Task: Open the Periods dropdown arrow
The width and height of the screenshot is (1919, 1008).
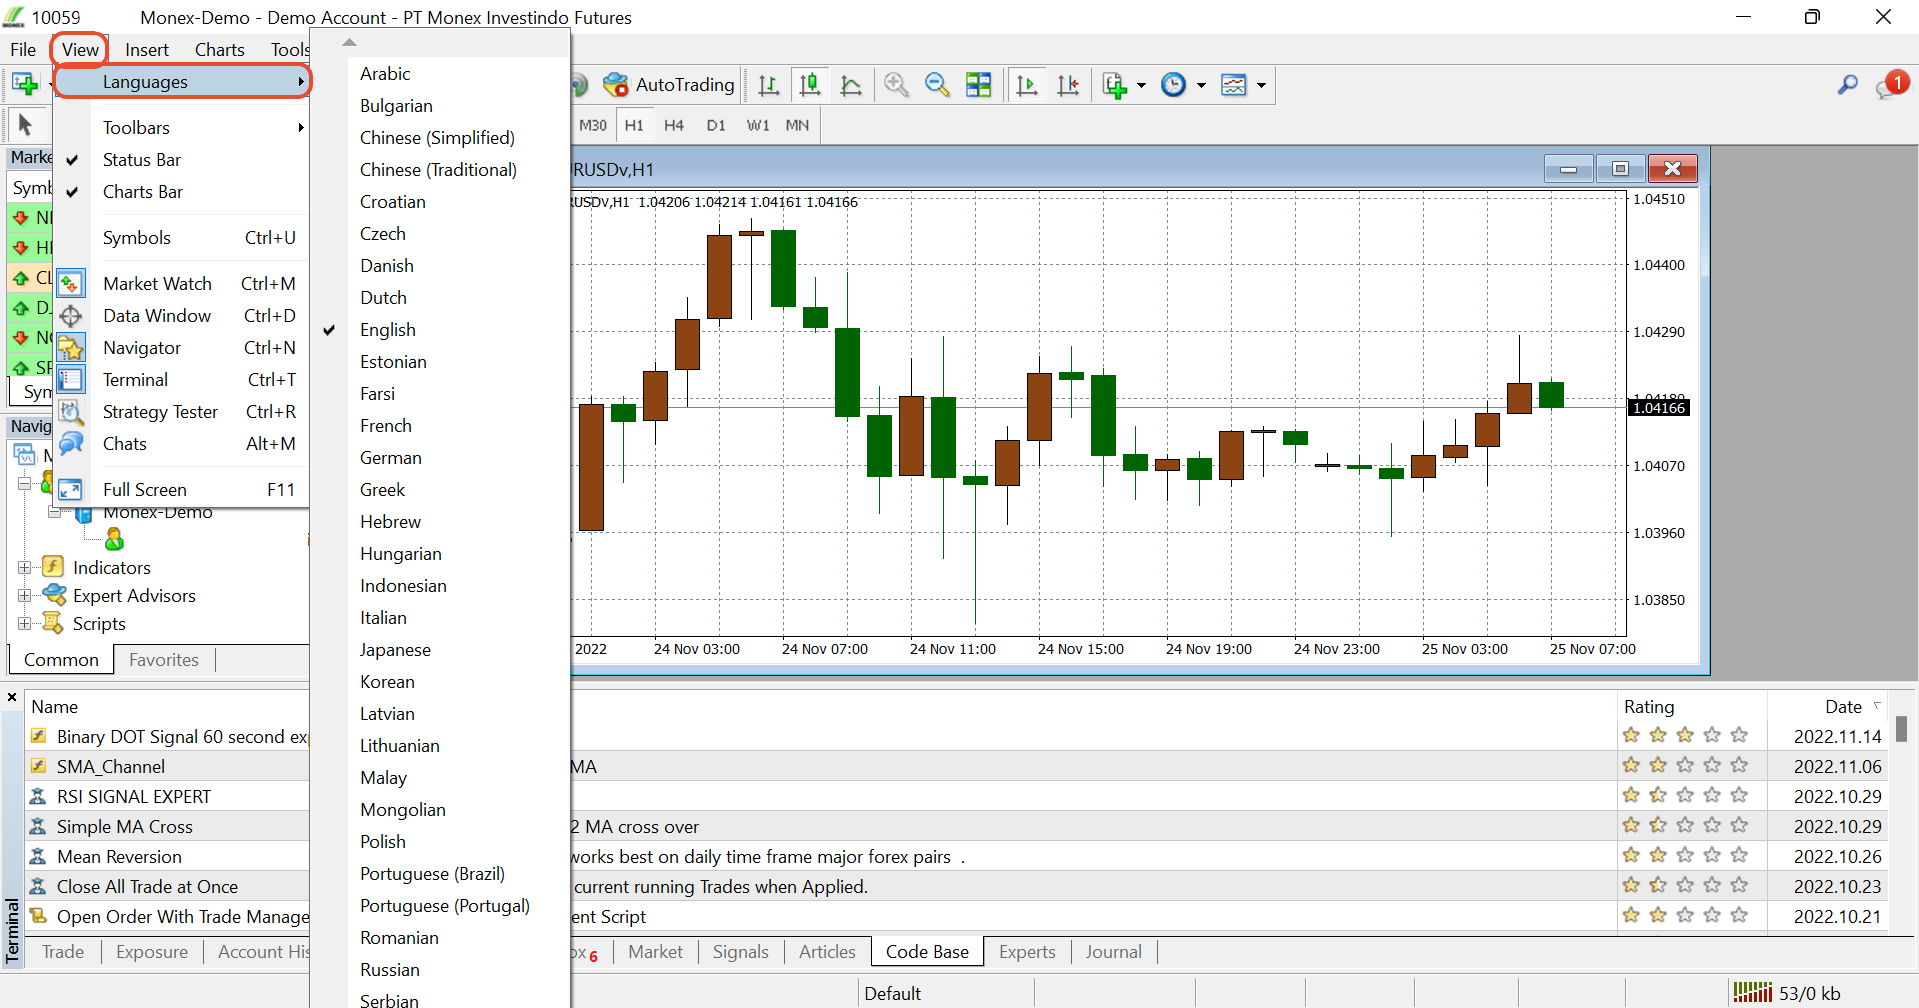Action: click(x=1201, y=85)
